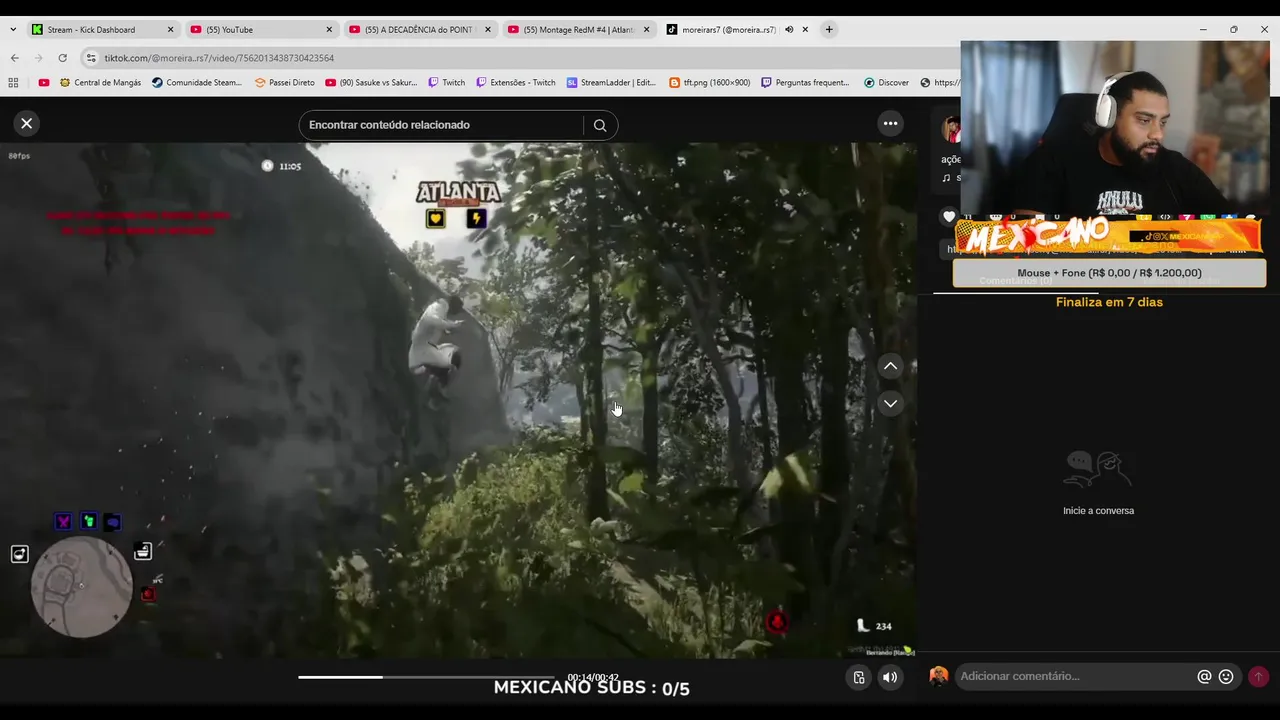This screenshot has height=720, width=1280.
Task: Open 'StreamLadder | Edit...' bookmark
Action: click(x=611, y=83)
